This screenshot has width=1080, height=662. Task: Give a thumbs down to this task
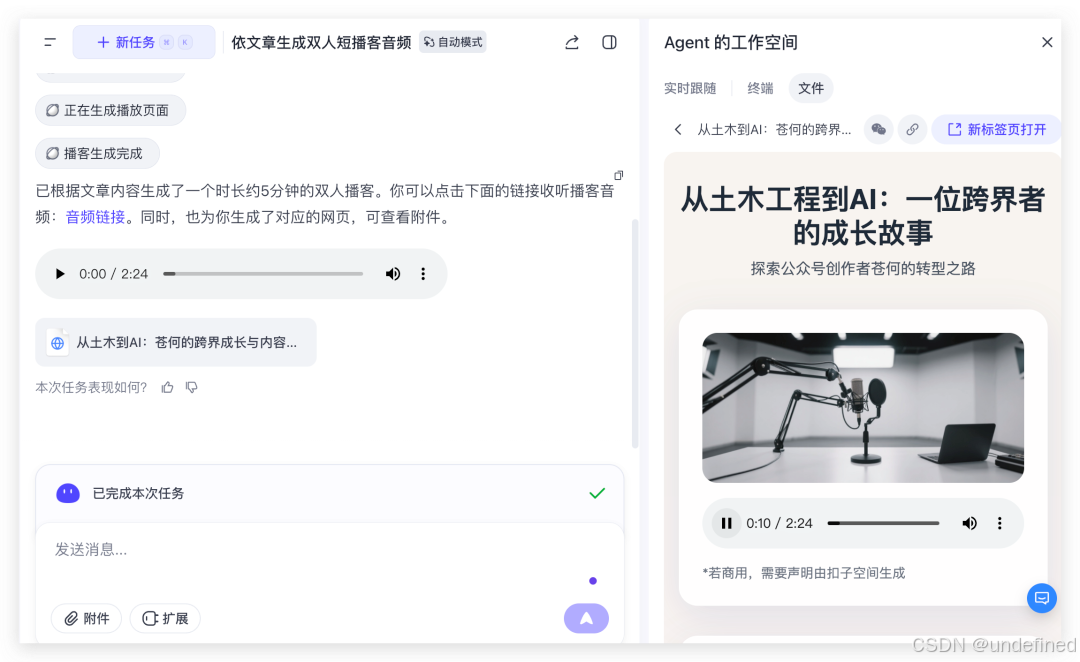pos(191,388)
